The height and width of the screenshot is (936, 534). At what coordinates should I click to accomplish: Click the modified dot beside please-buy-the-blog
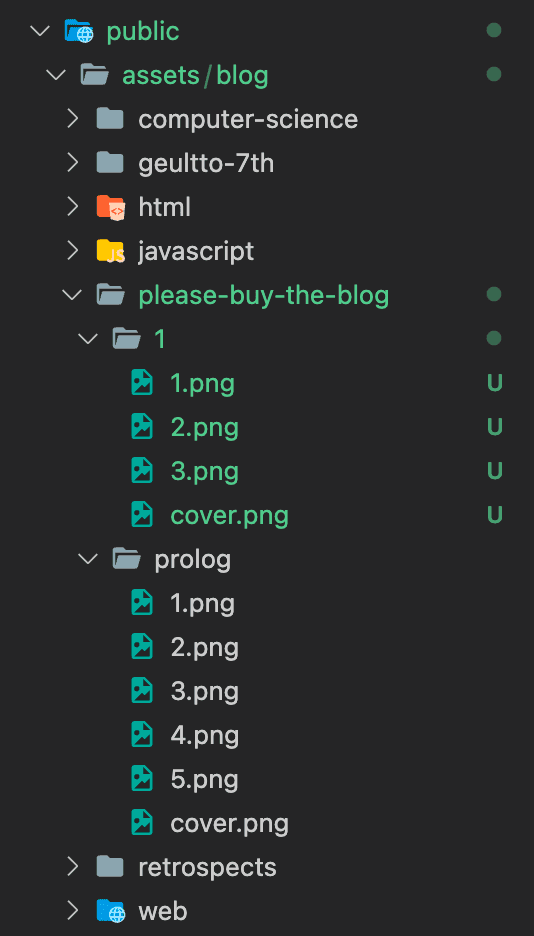493,294
